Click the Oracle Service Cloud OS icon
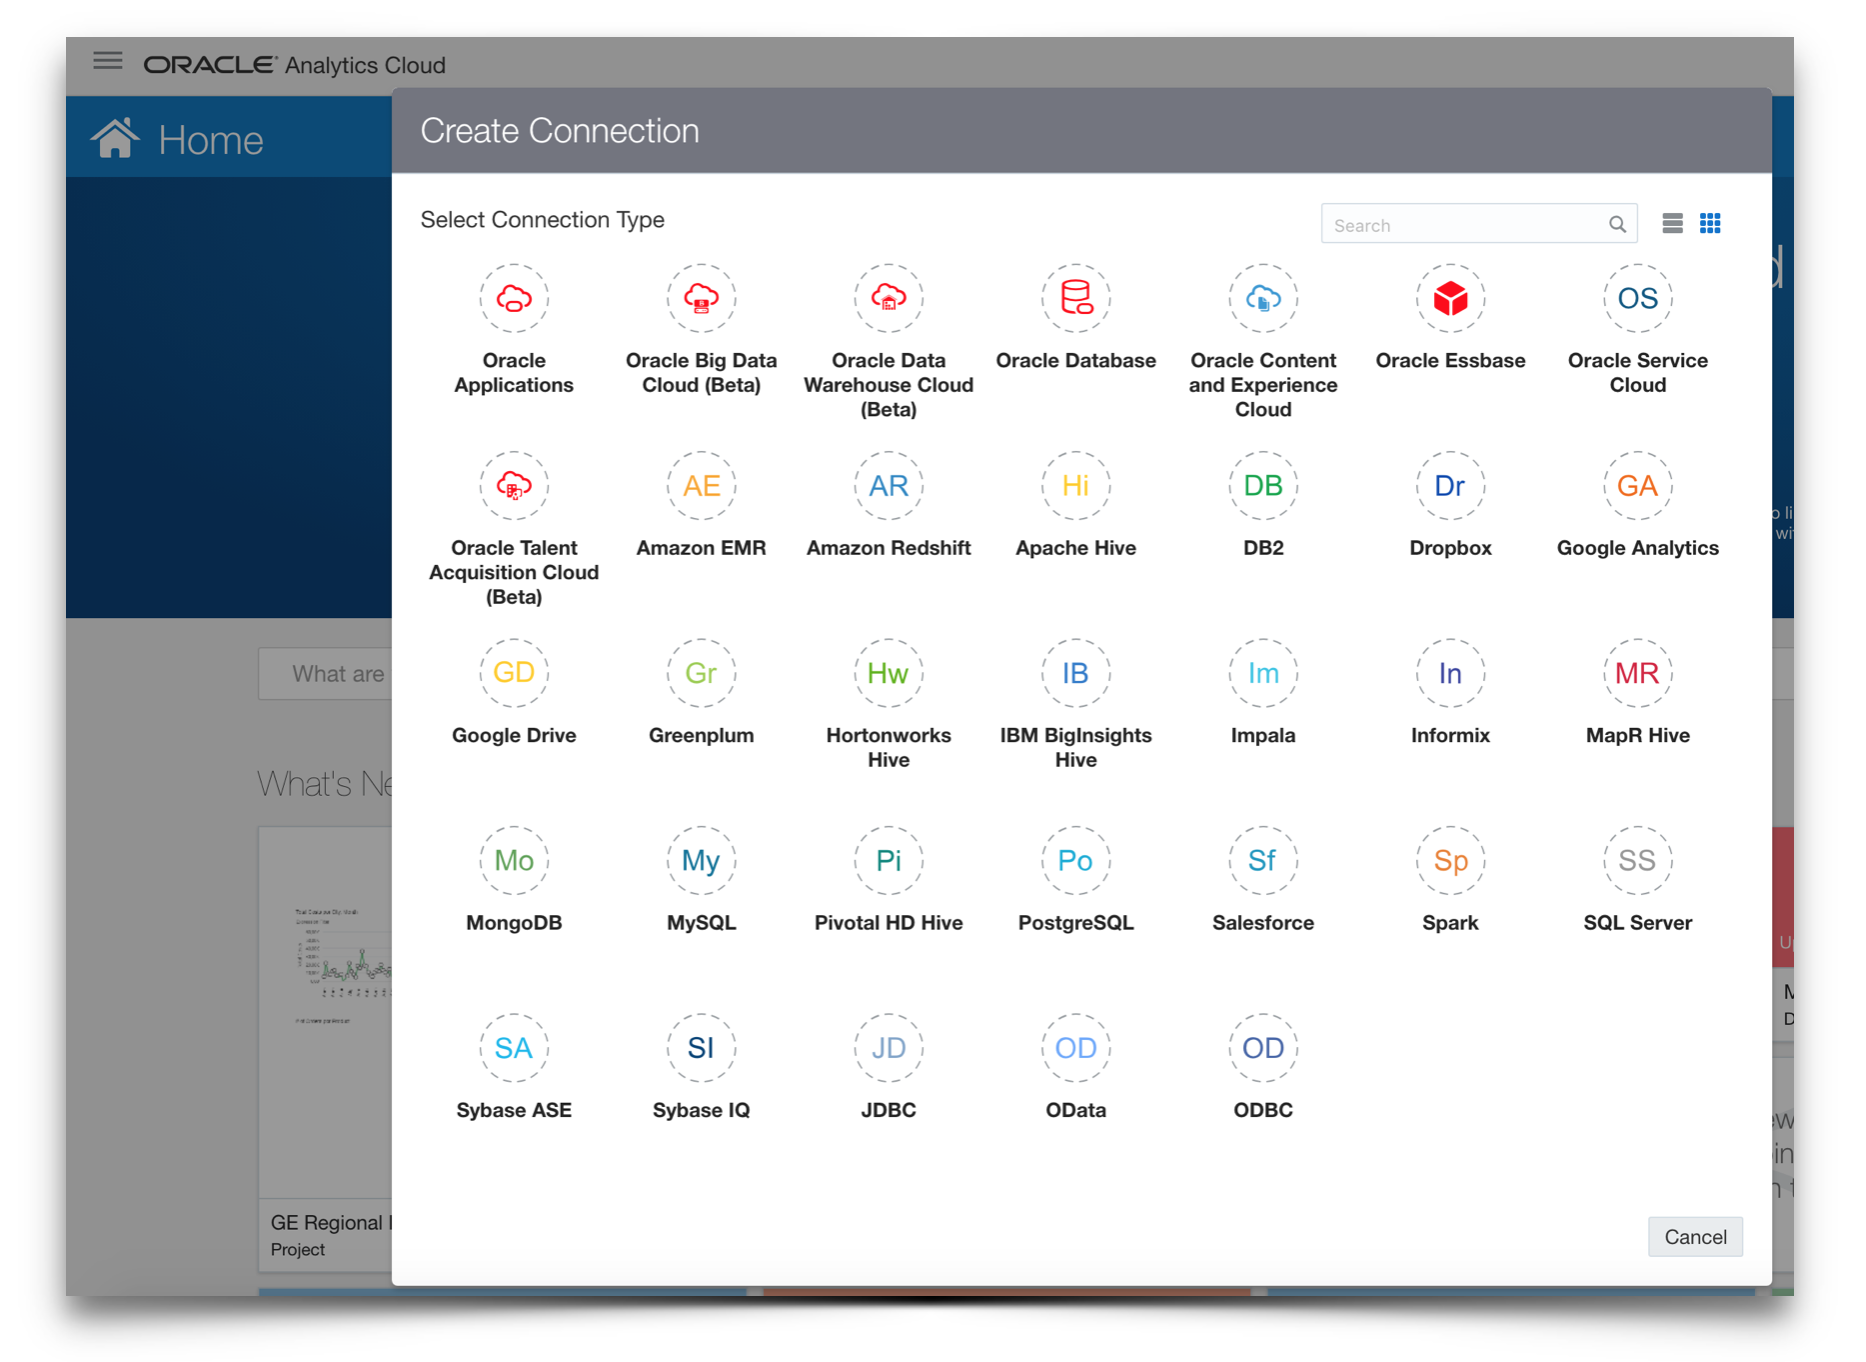 [1637, 298]
